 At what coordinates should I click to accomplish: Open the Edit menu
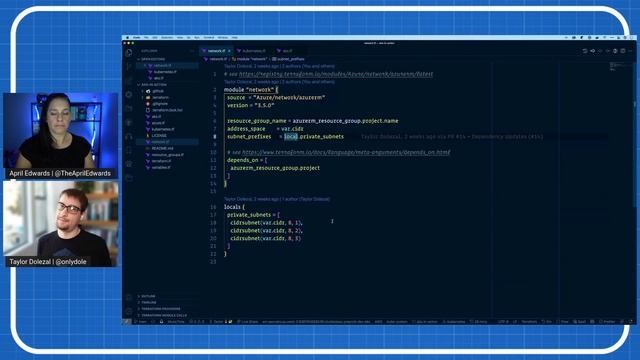click(155, 38)
